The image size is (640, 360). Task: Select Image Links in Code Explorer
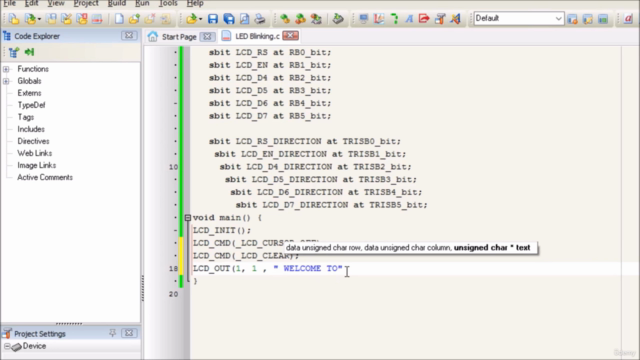[x=37, y=165]
